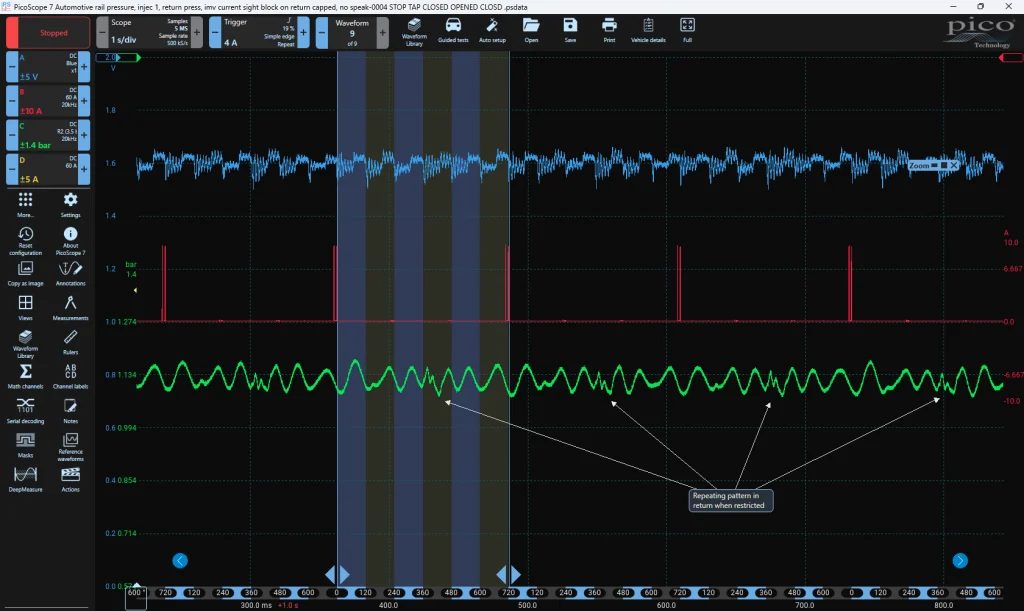Click blue right arrow for next waveform
The height and width of the screenshot is (611, 1024).
point(960,561)
